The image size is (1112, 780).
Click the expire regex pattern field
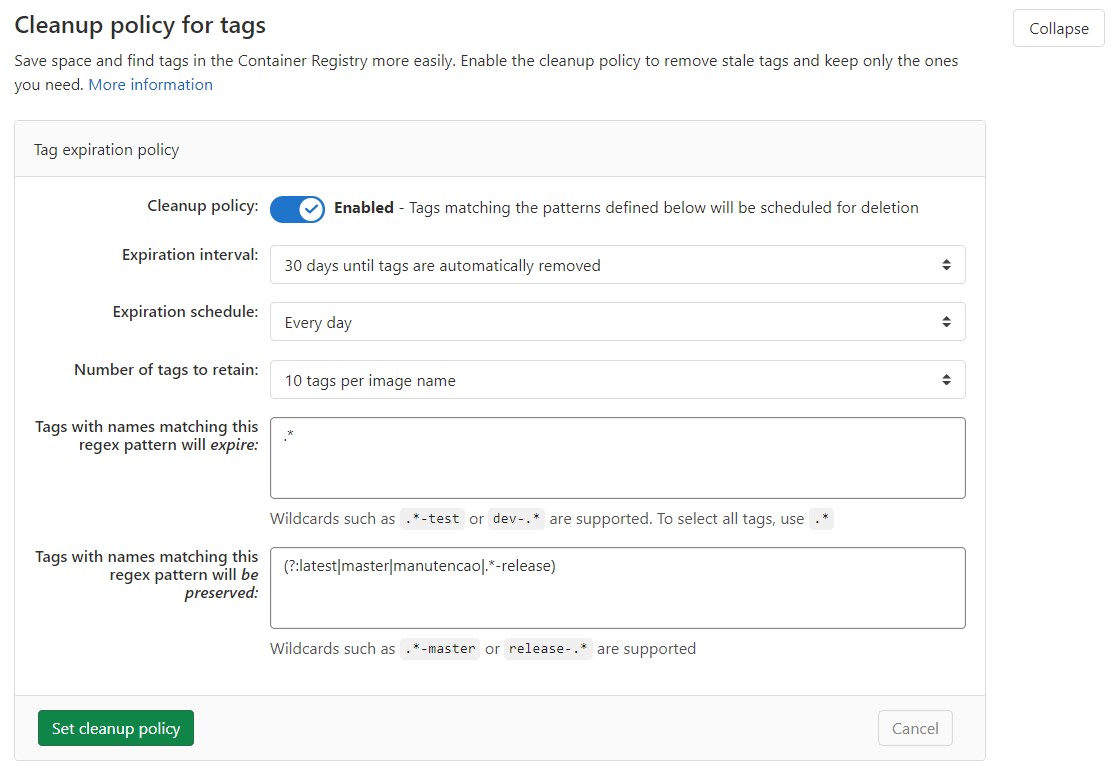[617, 458]
